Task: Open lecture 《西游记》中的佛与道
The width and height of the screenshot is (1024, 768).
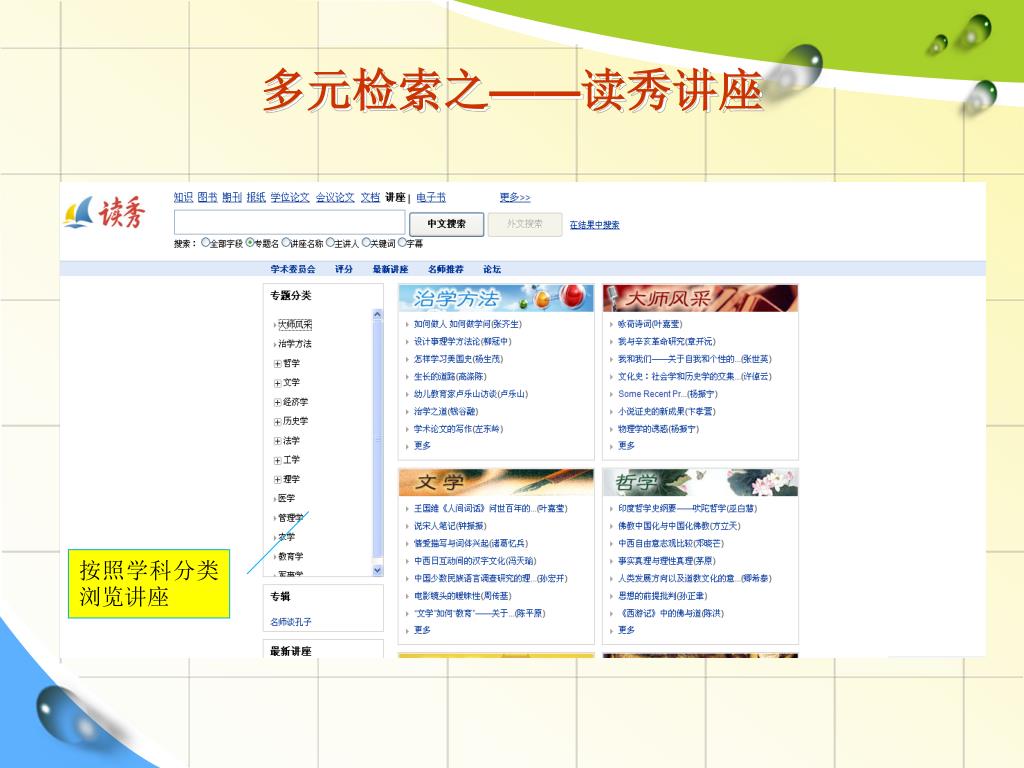Action: [671, 613]
